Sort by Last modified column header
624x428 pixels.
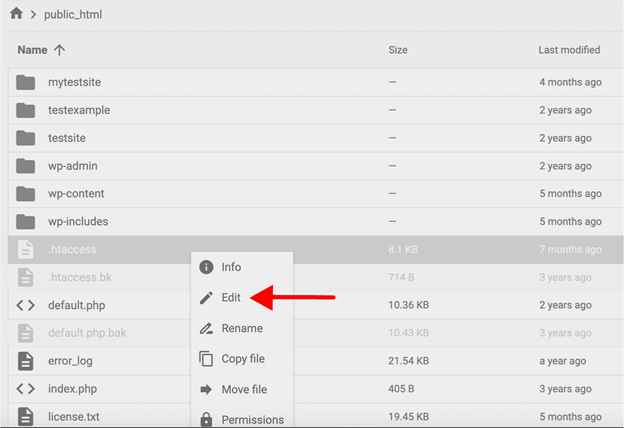[x=569, y=50]
